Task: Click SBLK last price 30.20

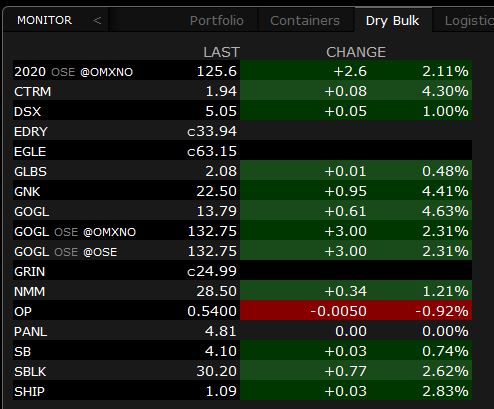Action: [216, 371]
